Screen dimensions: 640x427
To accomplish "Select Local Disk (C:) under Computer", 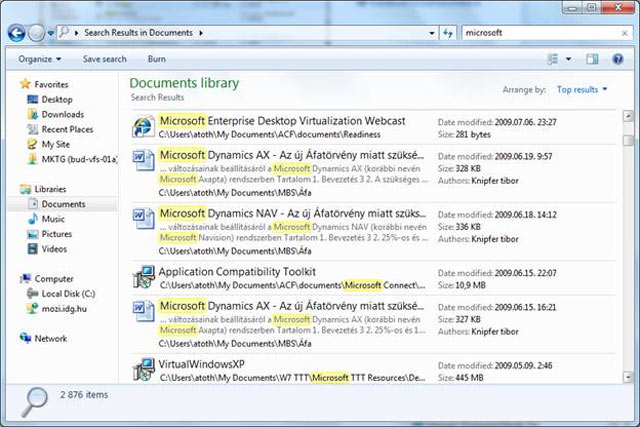I will 67,294.
